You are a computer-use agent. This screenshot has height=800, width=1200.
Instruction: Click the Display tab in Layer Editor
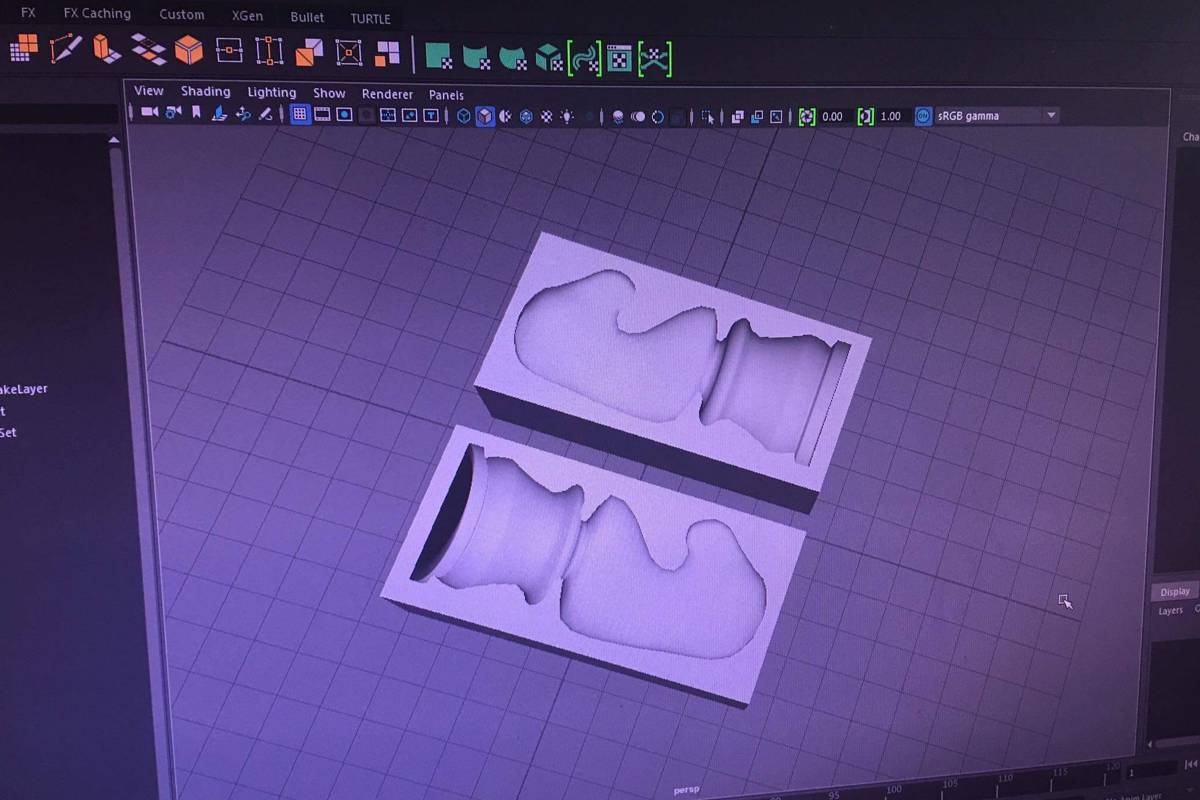(x=1174, y=591)
